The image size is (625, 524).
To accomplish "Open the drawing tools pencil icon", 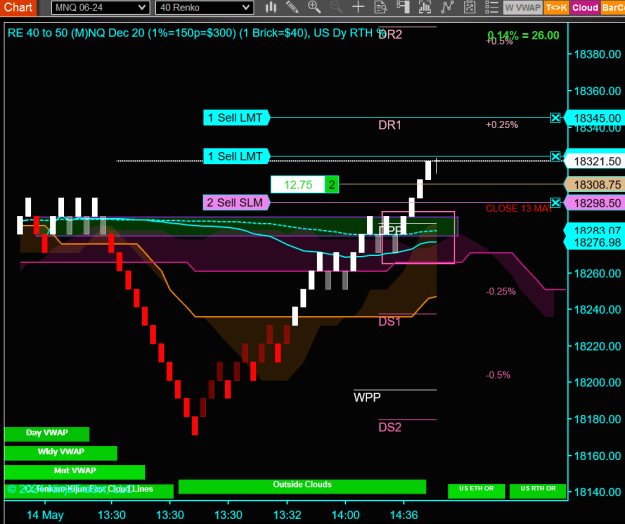I will (292, 7).
